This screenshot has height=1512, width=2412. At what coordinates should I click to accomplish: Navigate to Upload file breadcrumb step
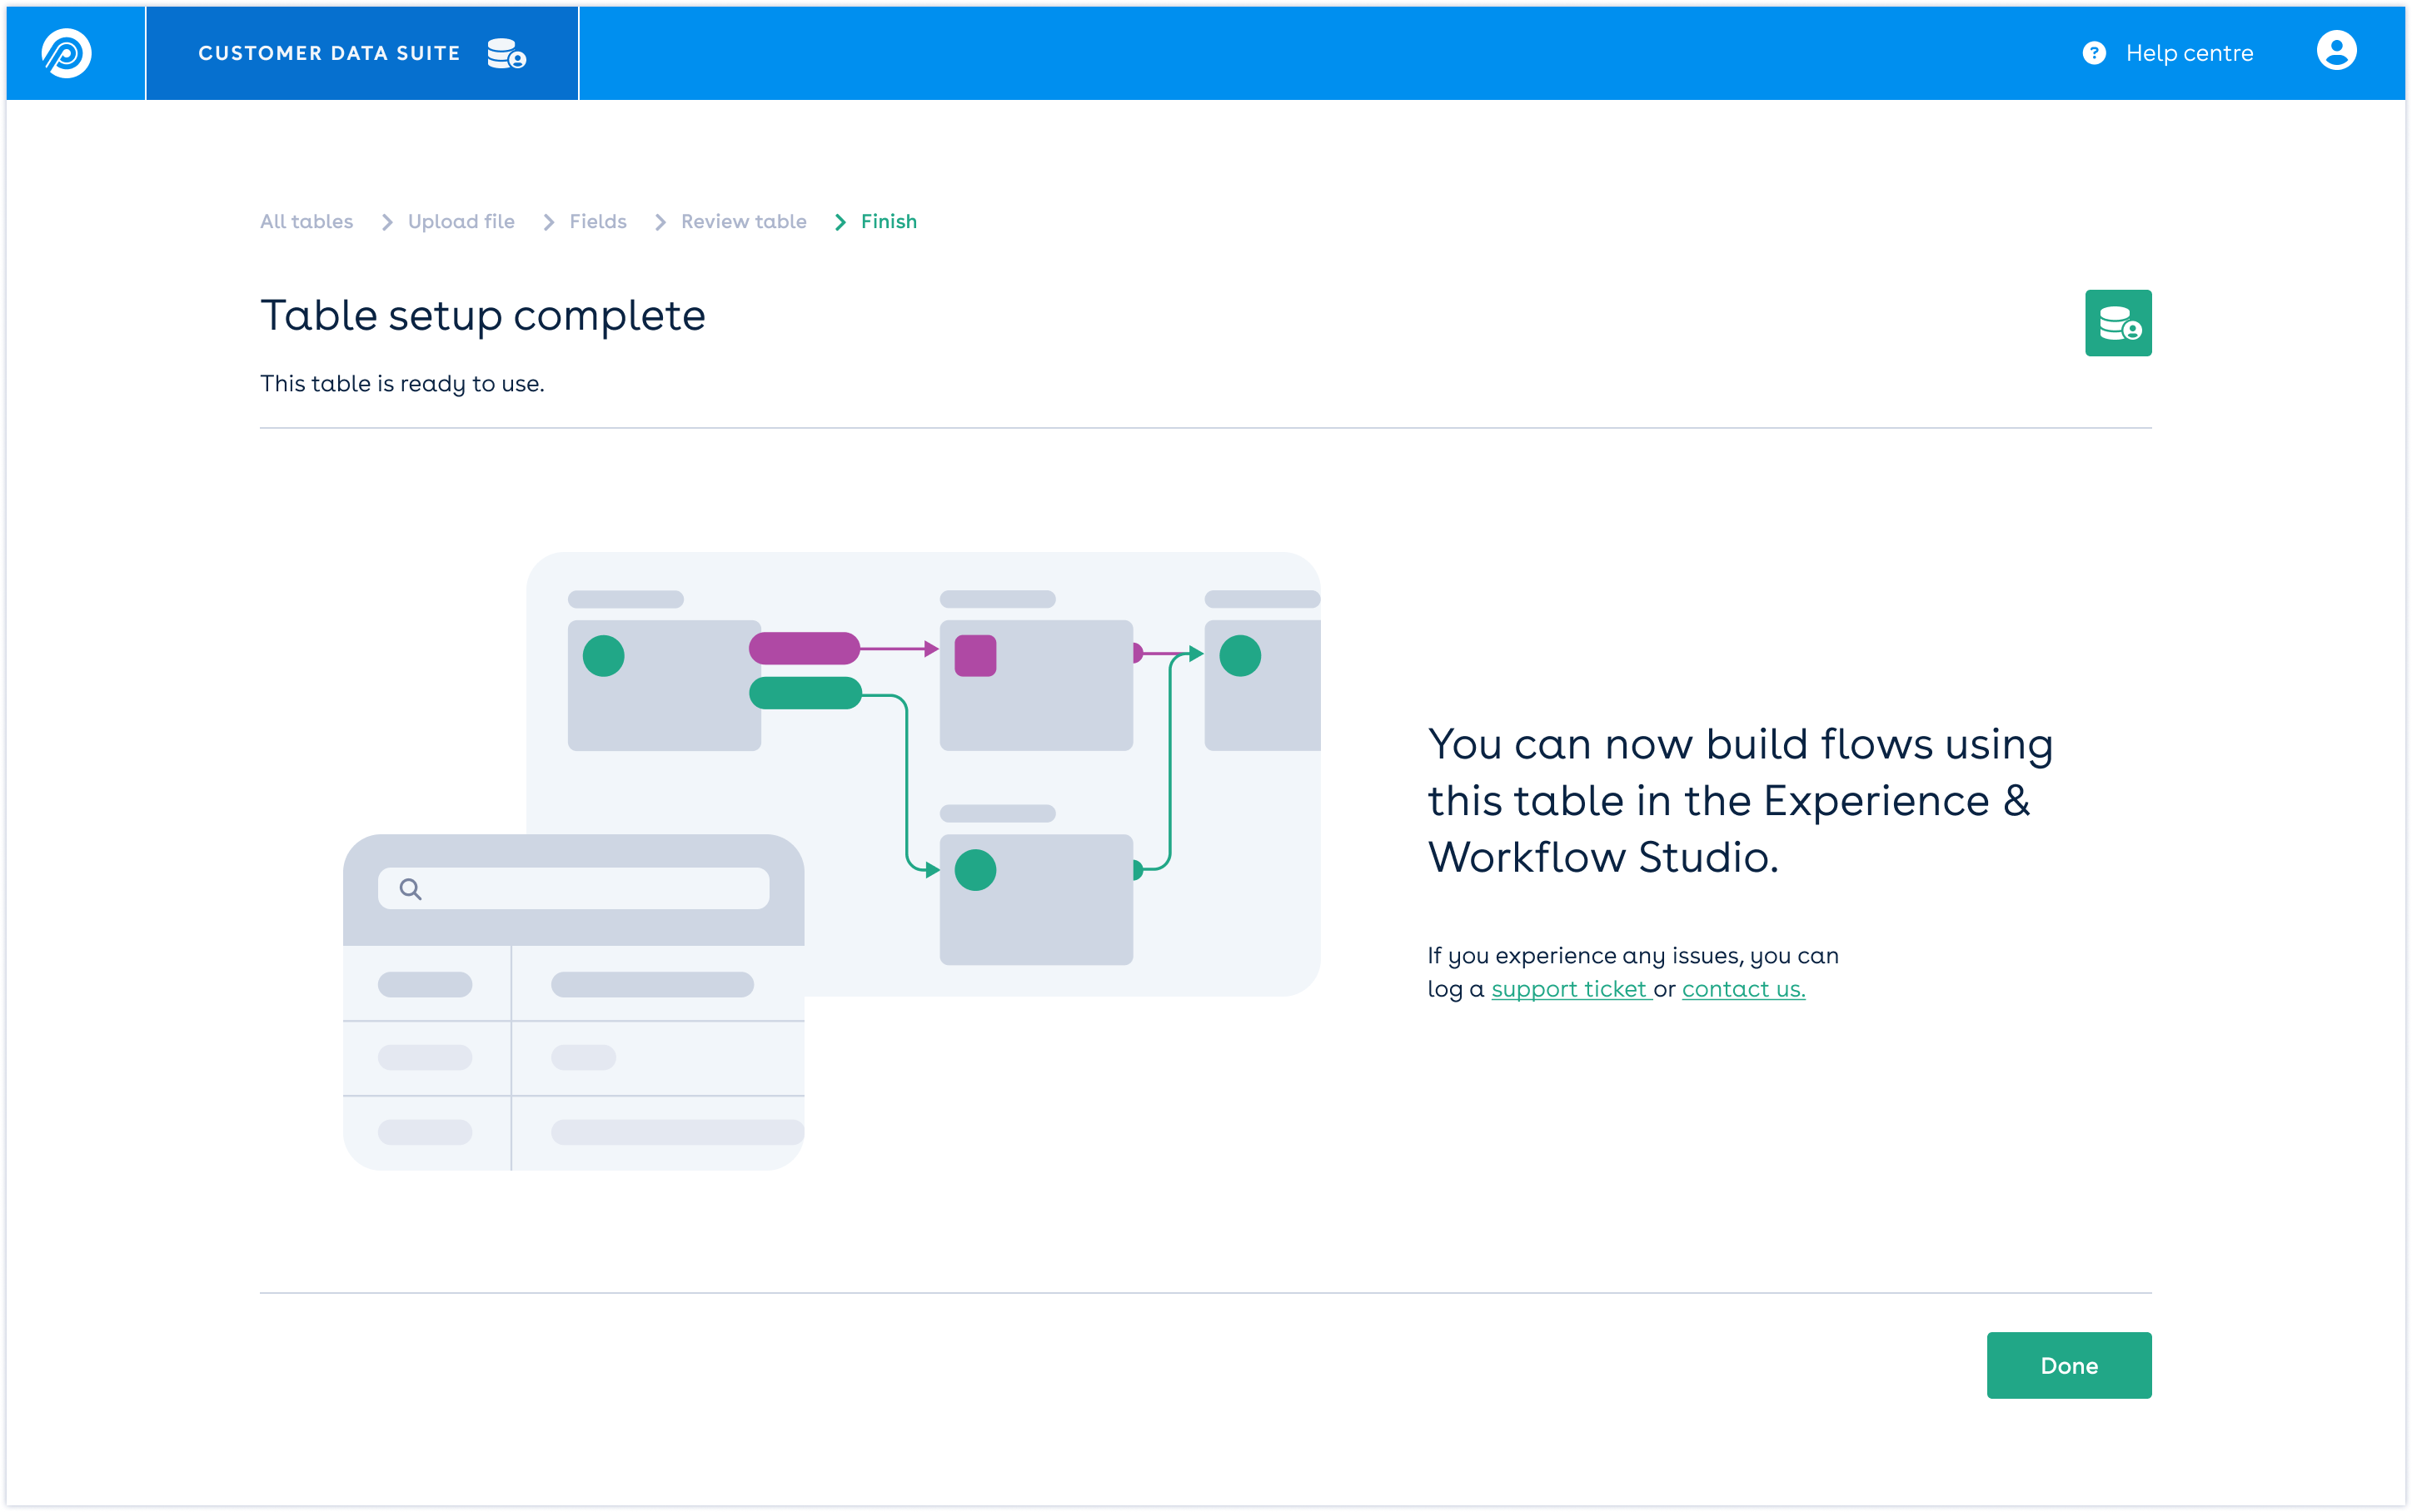click(461, 221)
